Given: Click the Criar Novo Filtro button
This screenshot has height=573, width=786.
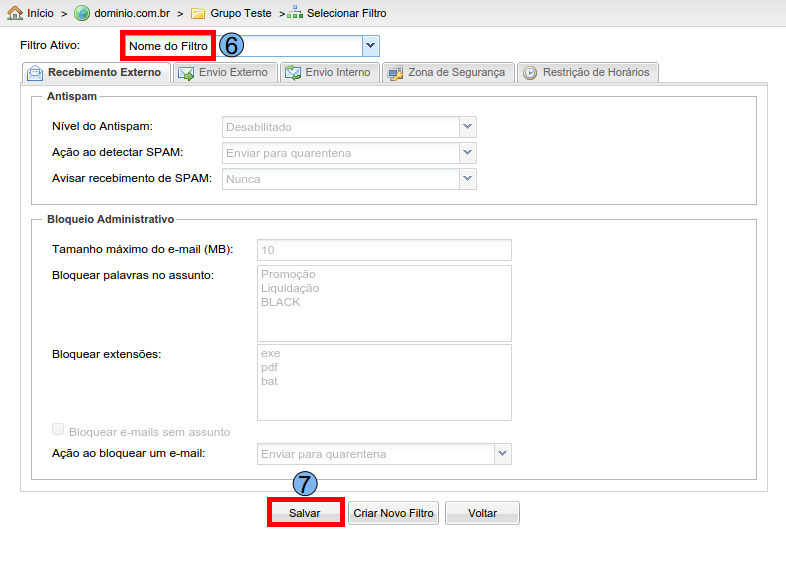Looking at the screenshot, I should [x=393, y=513].
